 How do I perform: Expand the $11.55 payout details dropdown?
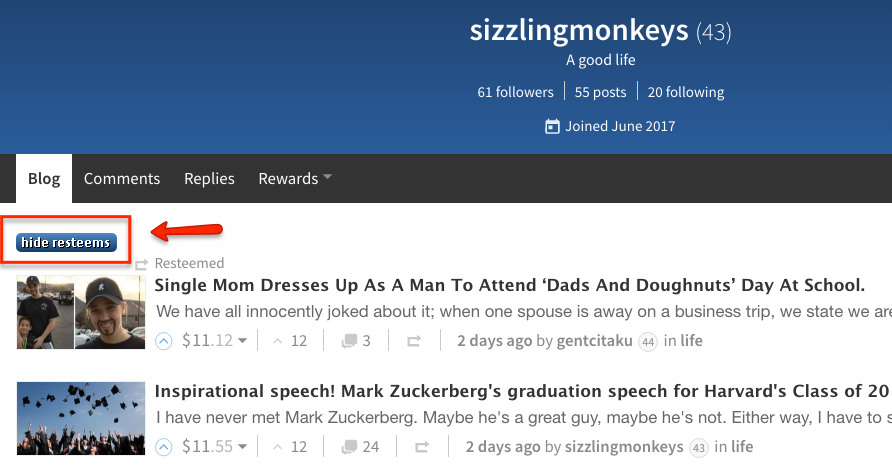[x=241, y=448]
